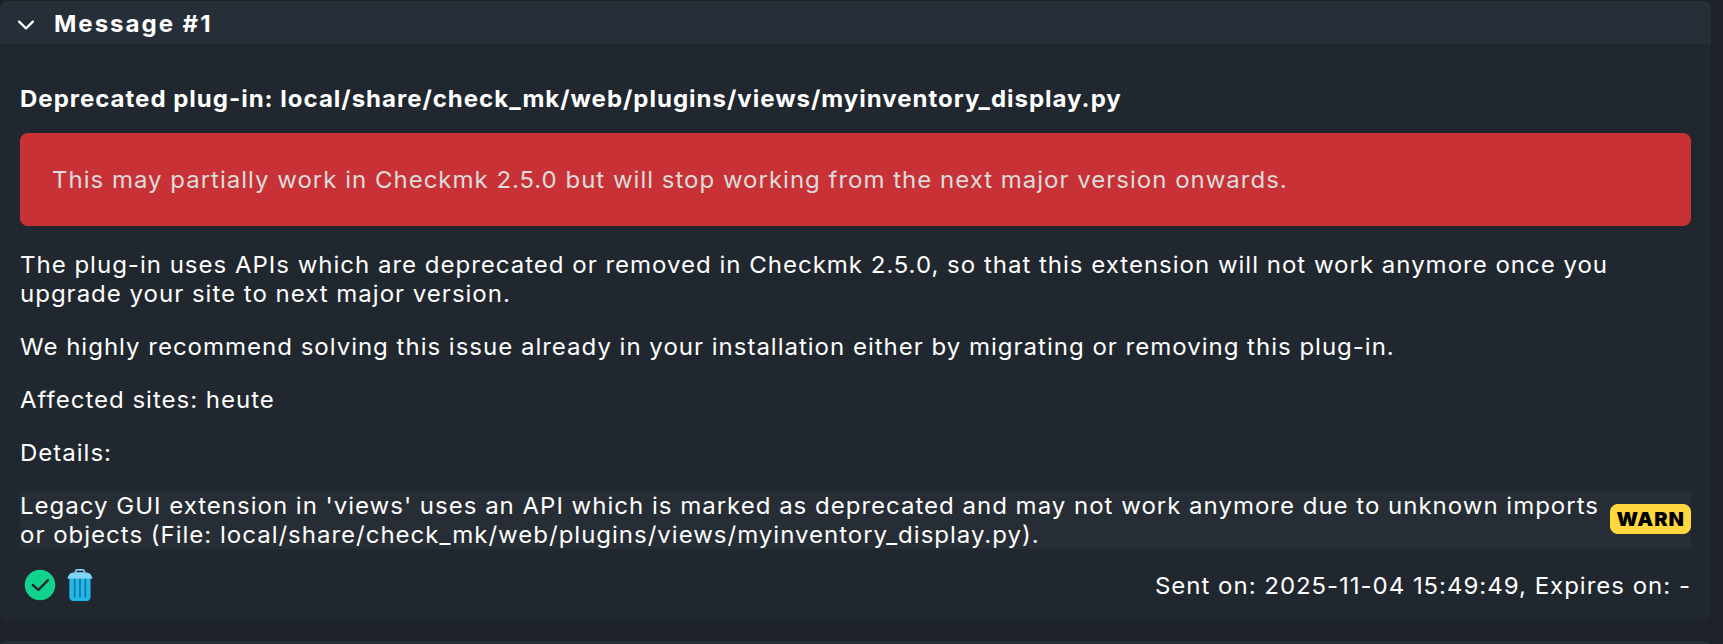Screen dimensions: 1723x644
Task: Click the yellow WARN status badge
Action: pyautogui.click(x=1650, y=519)
